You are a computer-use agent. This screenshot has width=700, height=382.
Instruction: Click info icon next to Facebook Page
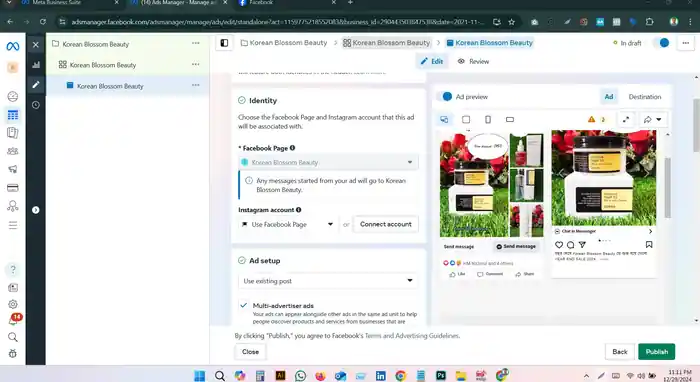[x=292, y=148]
